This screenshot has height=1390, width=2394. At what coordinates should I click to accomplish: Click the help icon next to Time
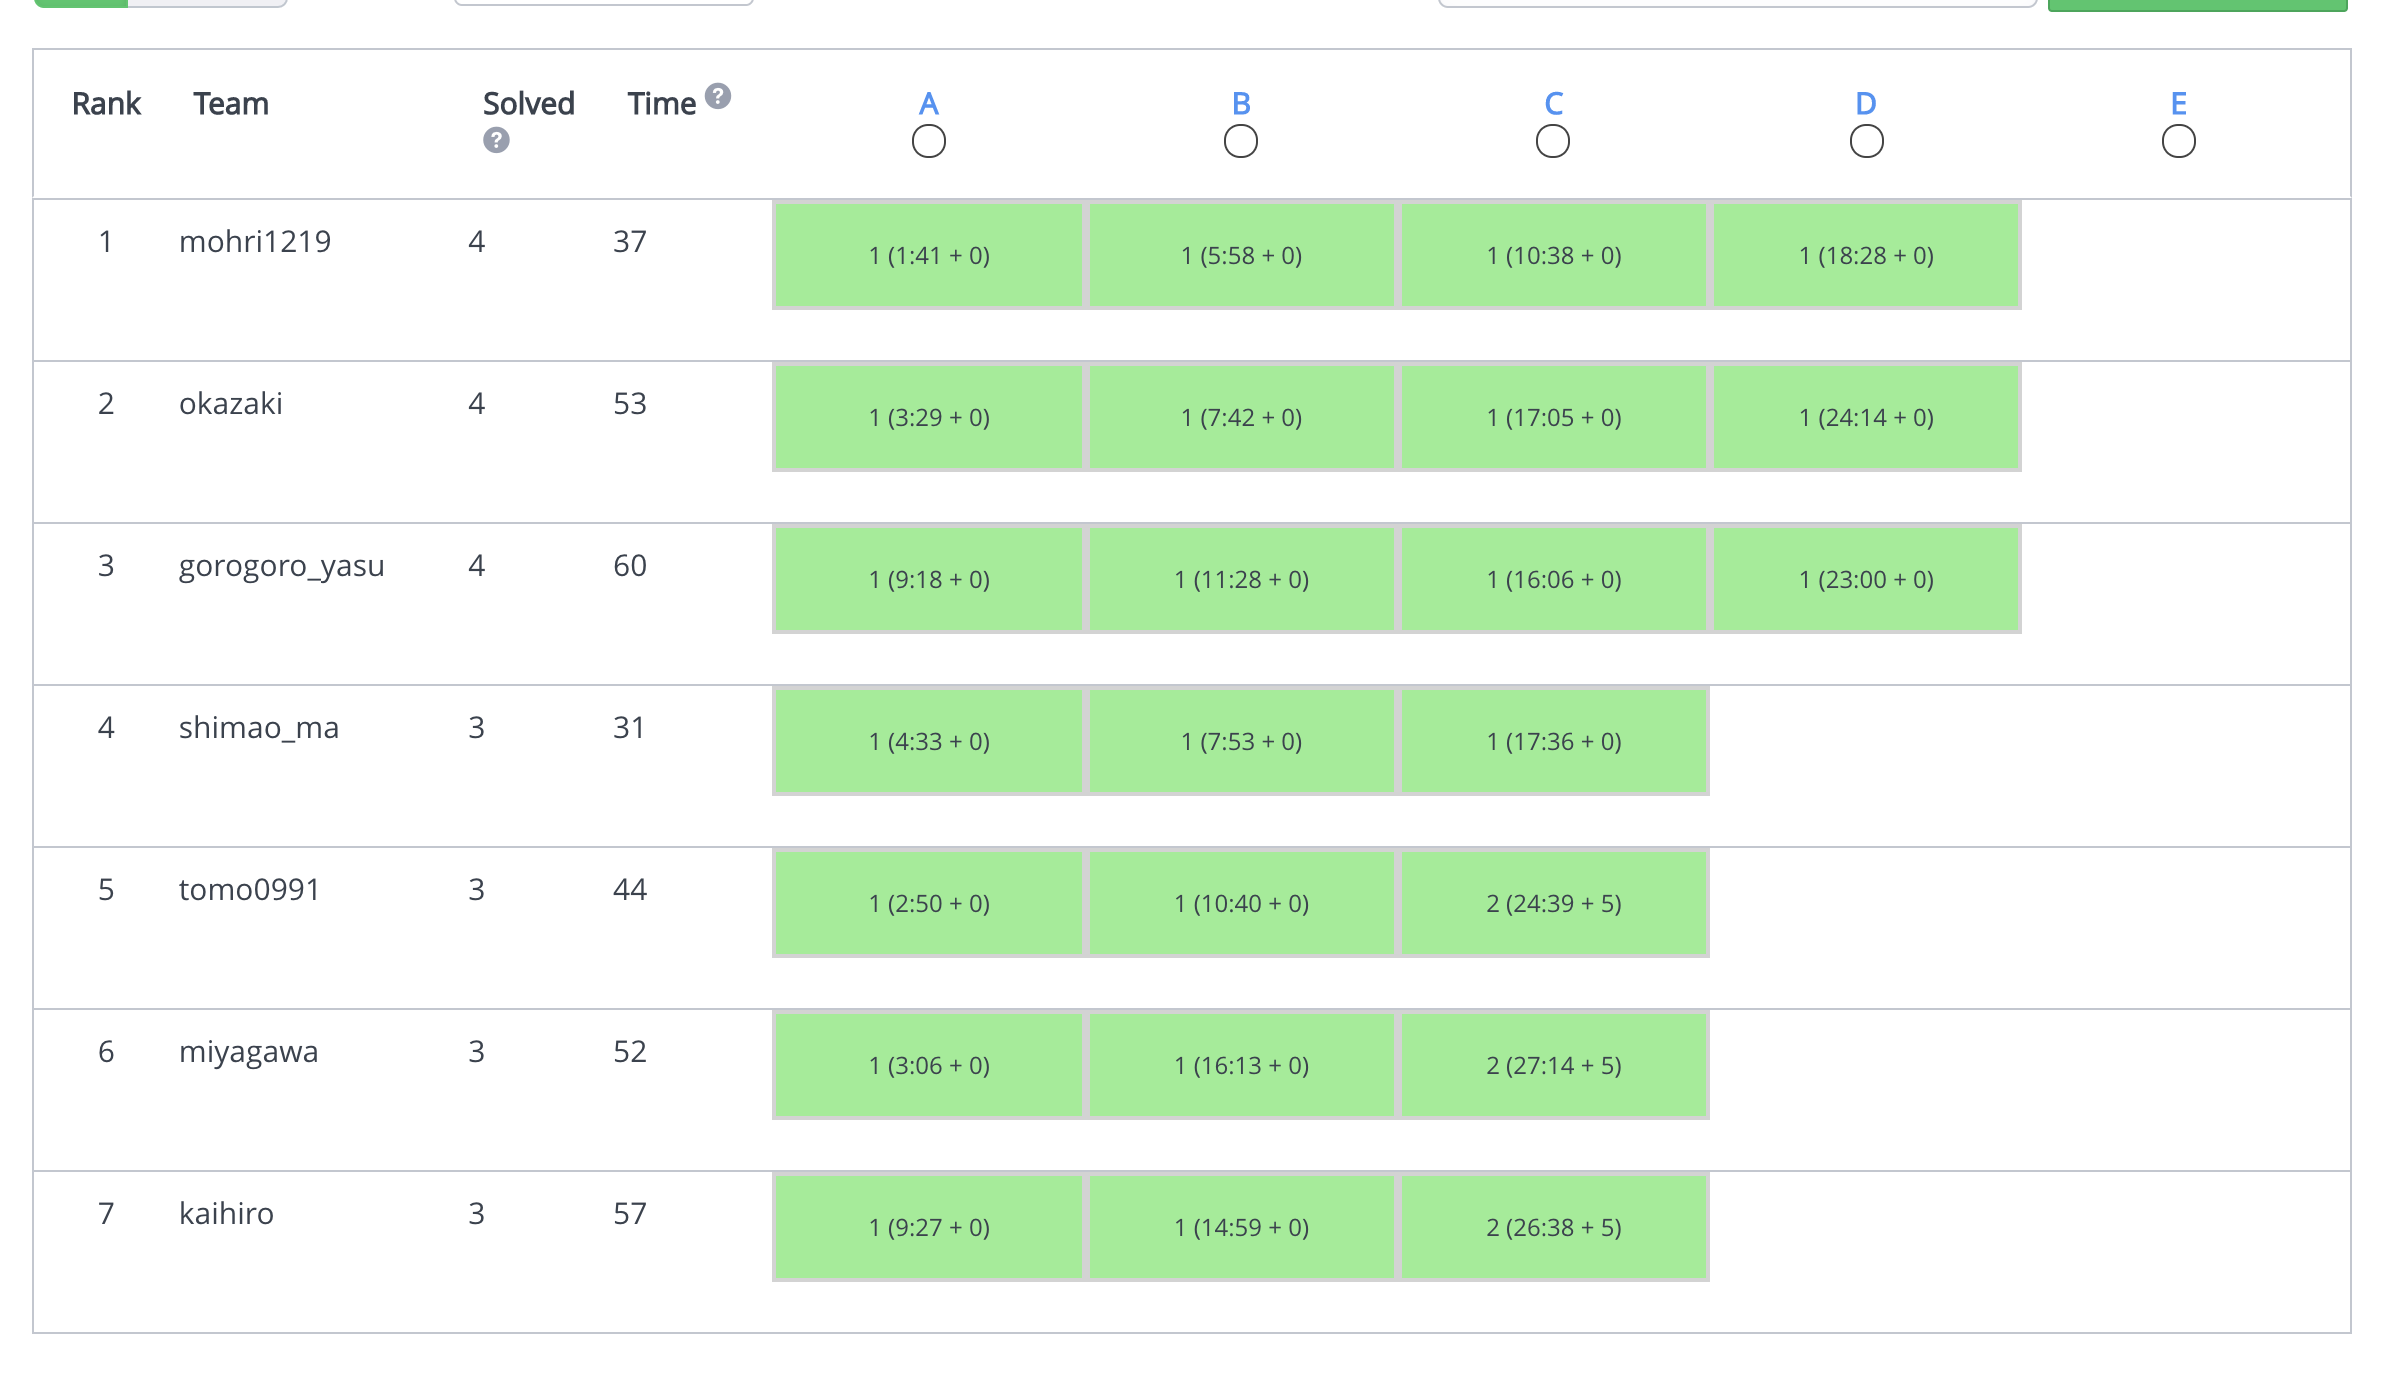pyautogui.click(x=717, y=96)
